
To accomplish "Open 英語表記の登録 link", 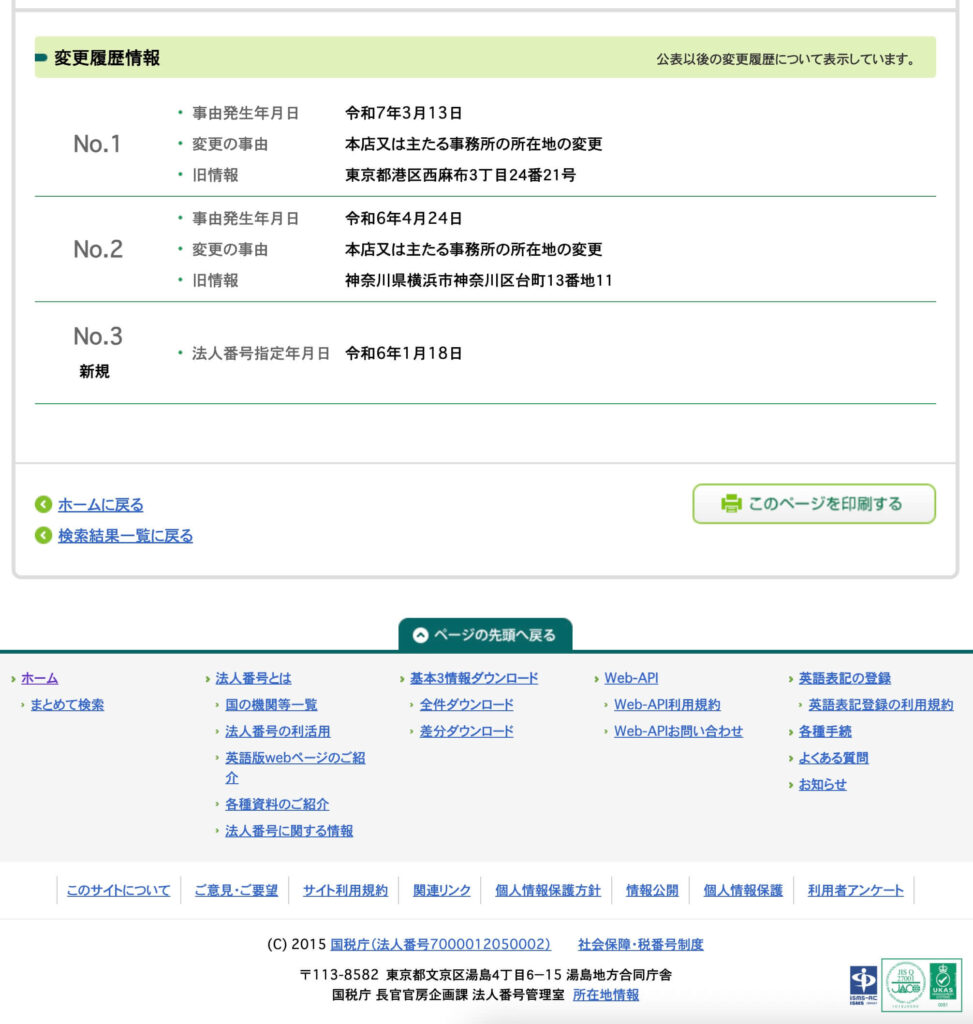I will tap(844, 679).
